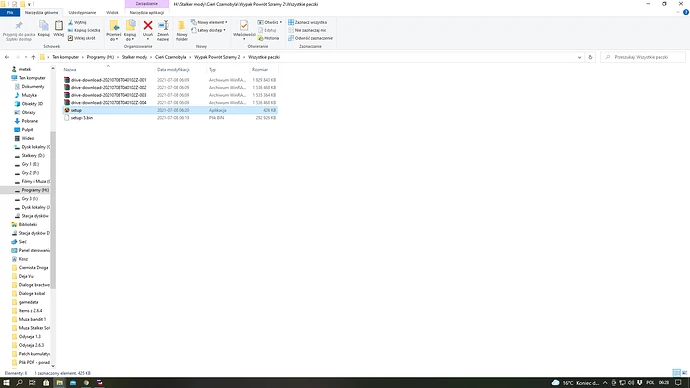This screenshot has height=388, width=690.
Task: Show hidden tray icons chevron
Action: [605, 383]
